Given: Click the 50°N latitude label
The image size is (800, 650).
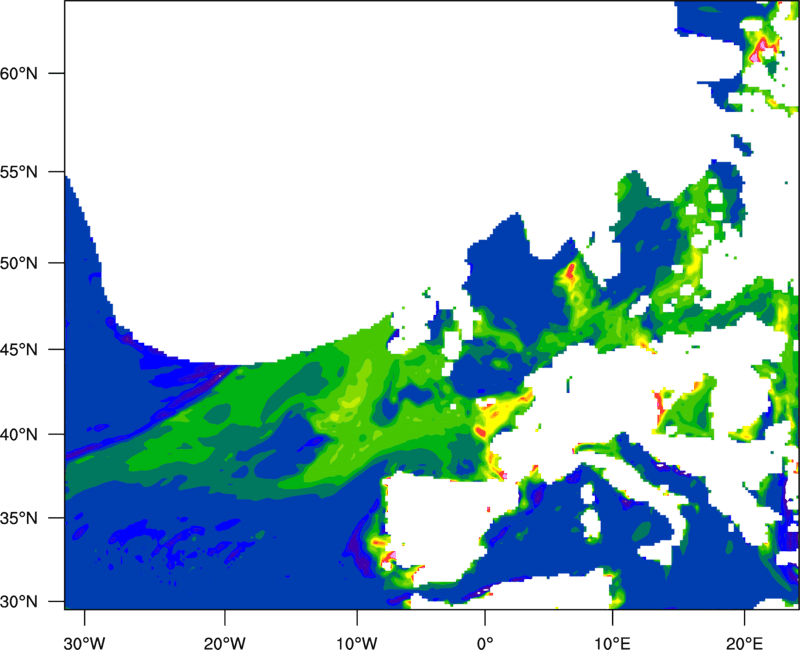Looking at the screenshot, I should coord(19,263).
